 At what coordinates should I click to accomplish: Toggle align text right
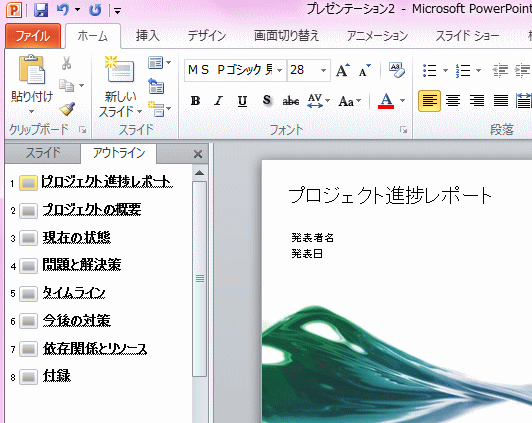(x=477, y=101)
